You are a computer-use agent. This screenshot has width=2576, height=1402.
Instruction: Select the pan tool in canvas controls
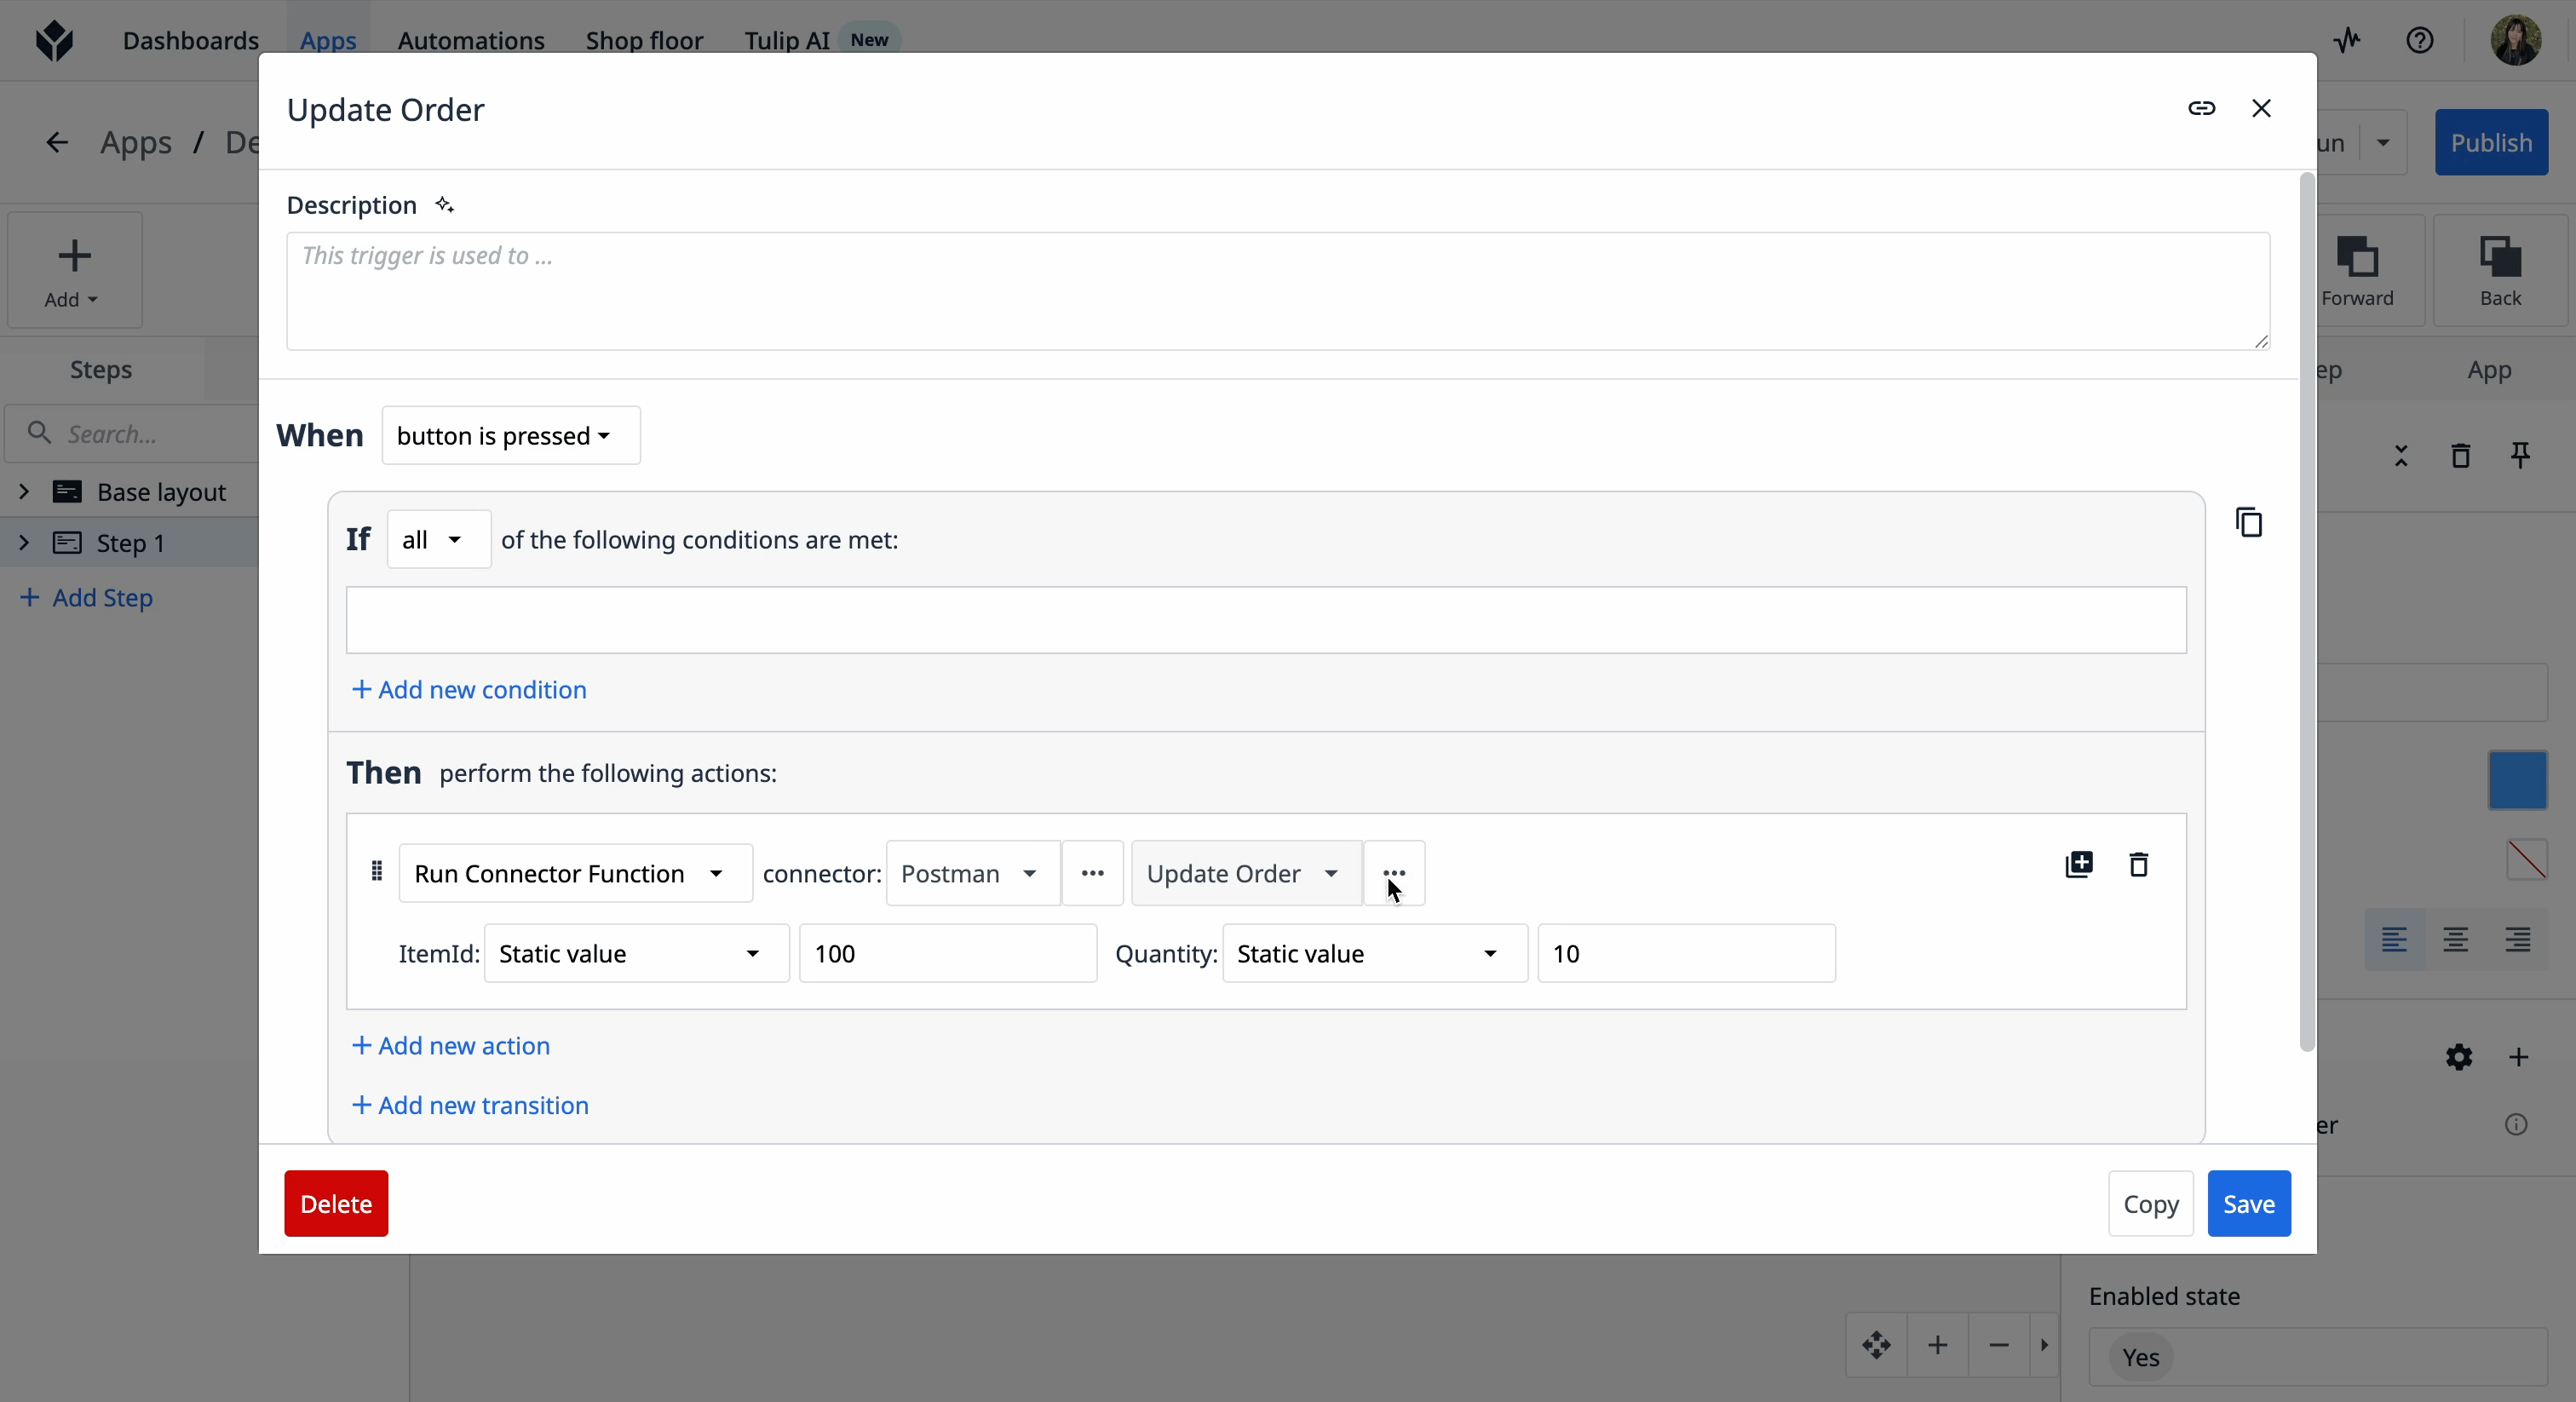pyautogui.click(x=1877, y=1345)
